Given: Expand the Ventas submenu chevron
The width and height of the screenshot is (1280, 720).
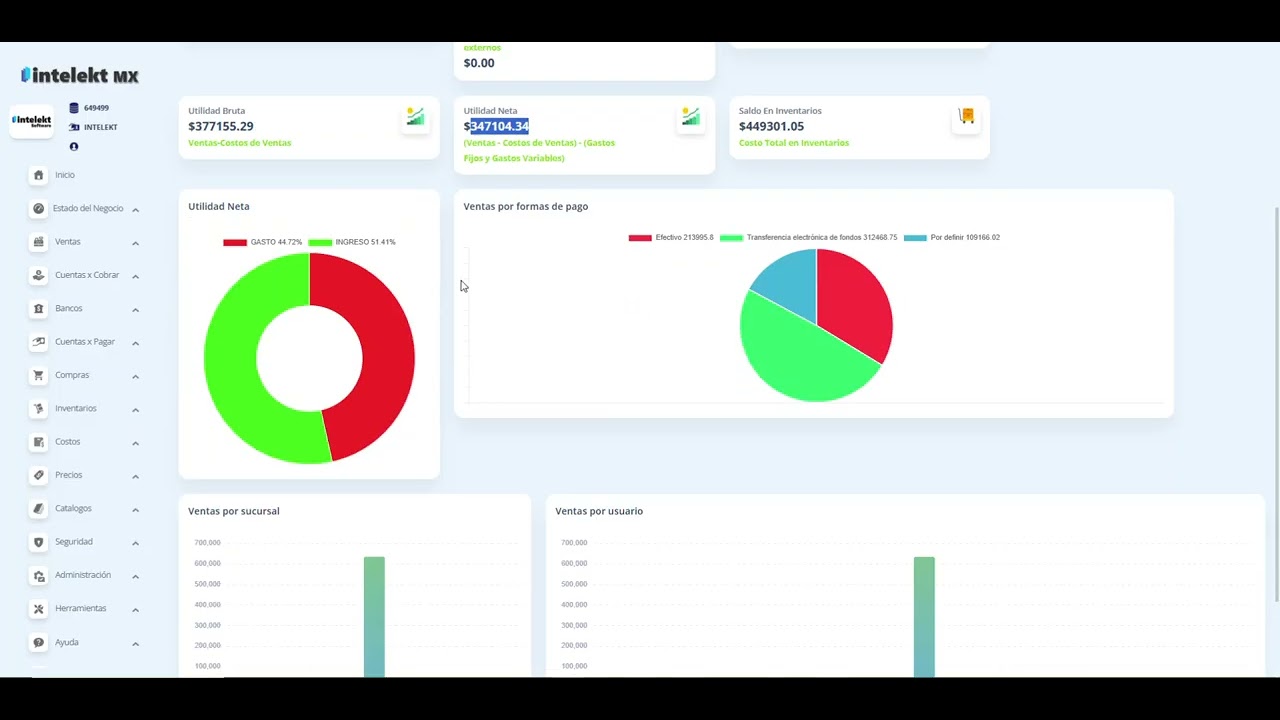Looking at the screenshot, I should pyautogui.click(x=135, y=243).
